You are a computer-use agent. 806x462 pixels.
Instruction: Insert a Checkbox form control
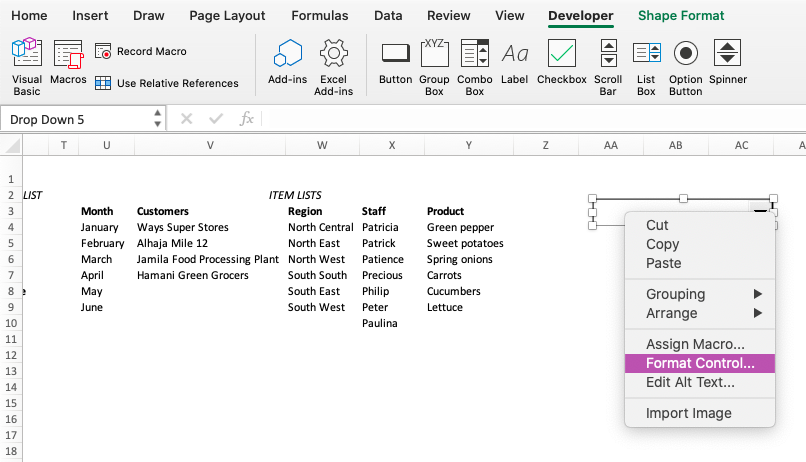(x=561, y=62)
